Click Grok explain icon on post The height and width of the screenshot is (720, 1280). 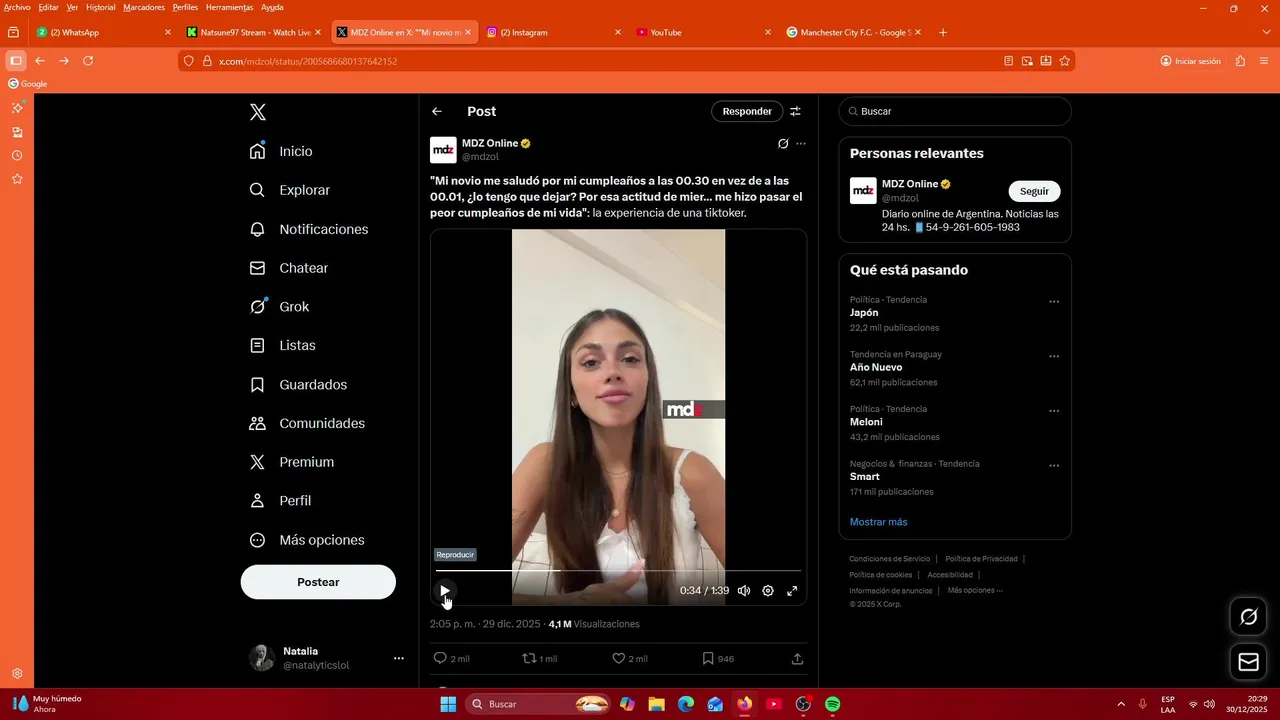(x=783, y=144)
